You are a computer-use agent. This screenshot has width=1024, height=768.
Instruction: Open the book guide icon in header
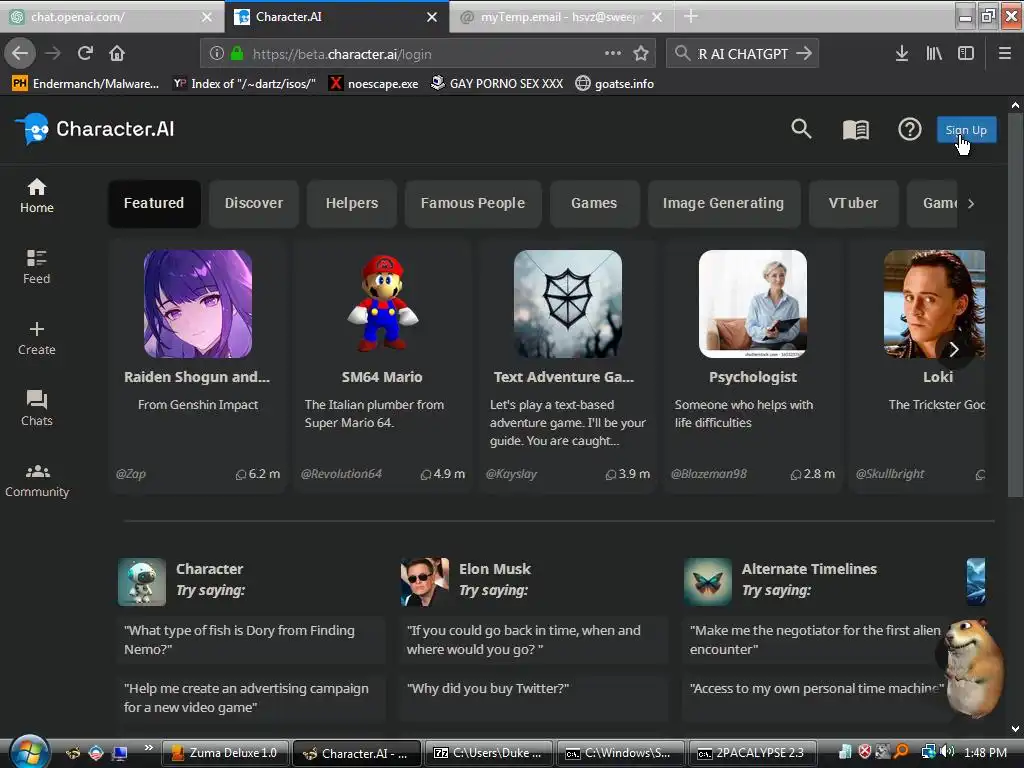(856, 129)
